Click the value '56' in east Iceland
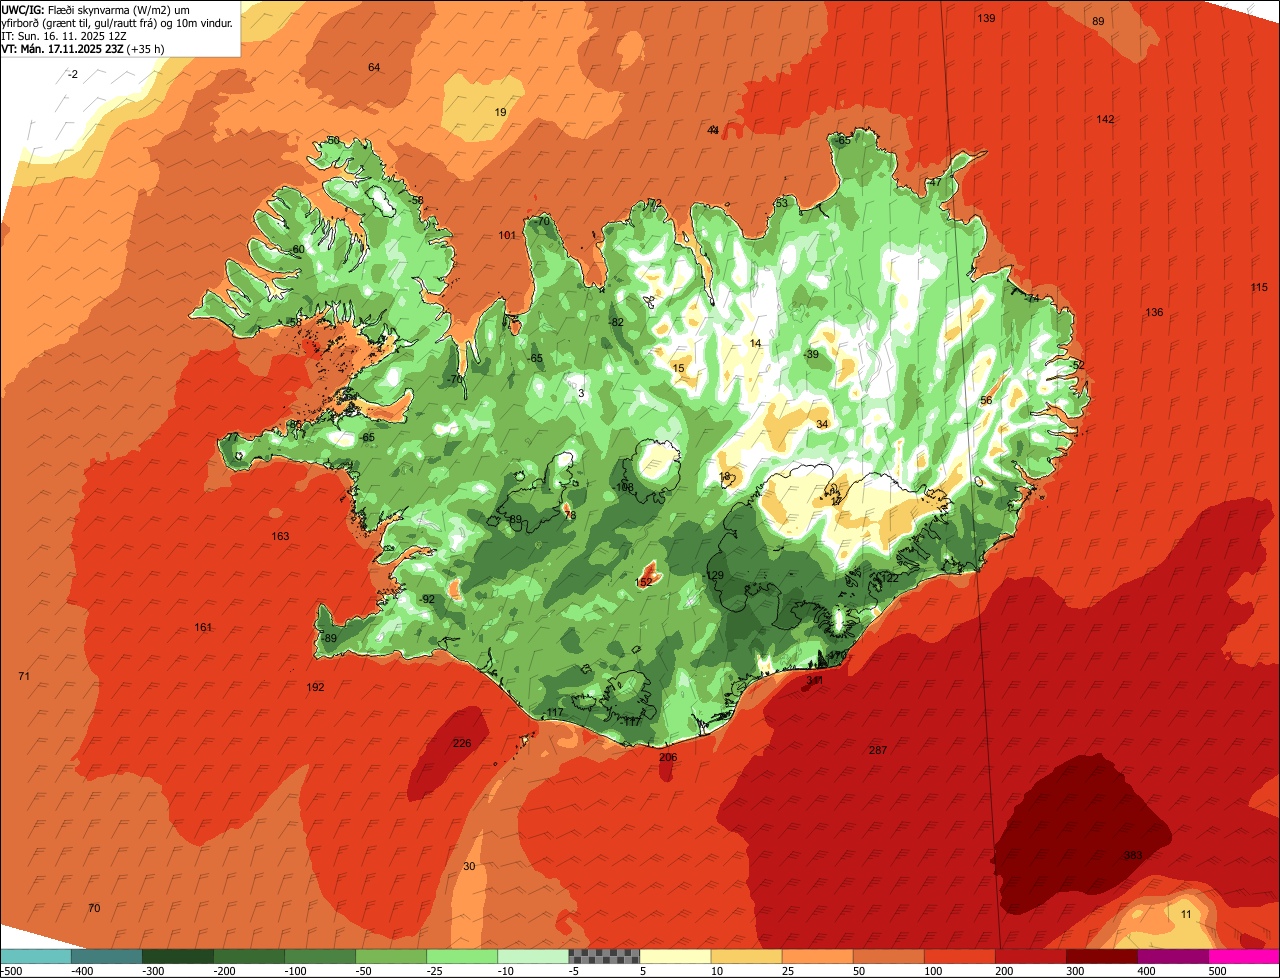Image resolution: width=1280 pixels, height=978 pixels. point(986,400)
